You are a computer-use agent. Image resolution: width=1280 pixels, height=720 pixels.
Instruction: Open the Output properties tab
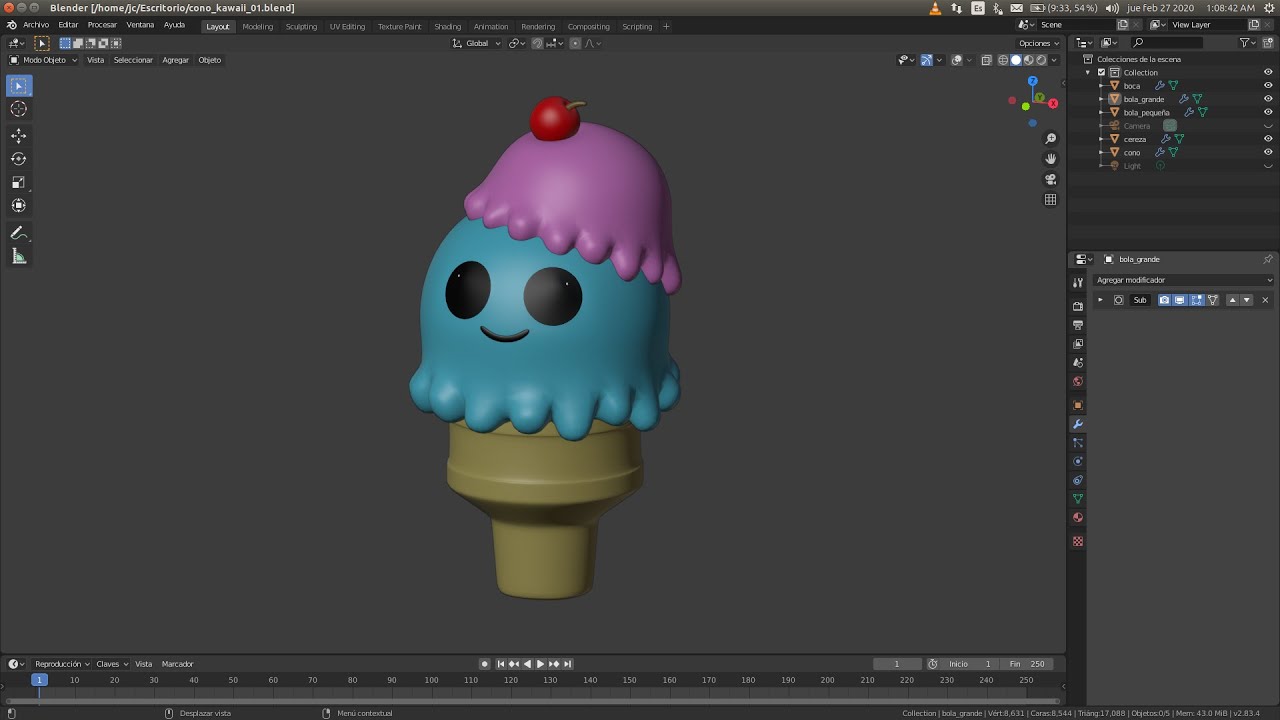point(1078,325)
